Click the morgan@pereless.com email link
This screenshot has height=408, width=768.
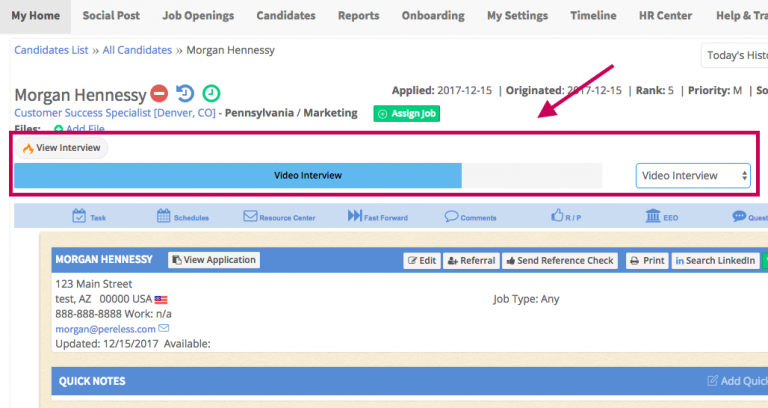(105, 329)
